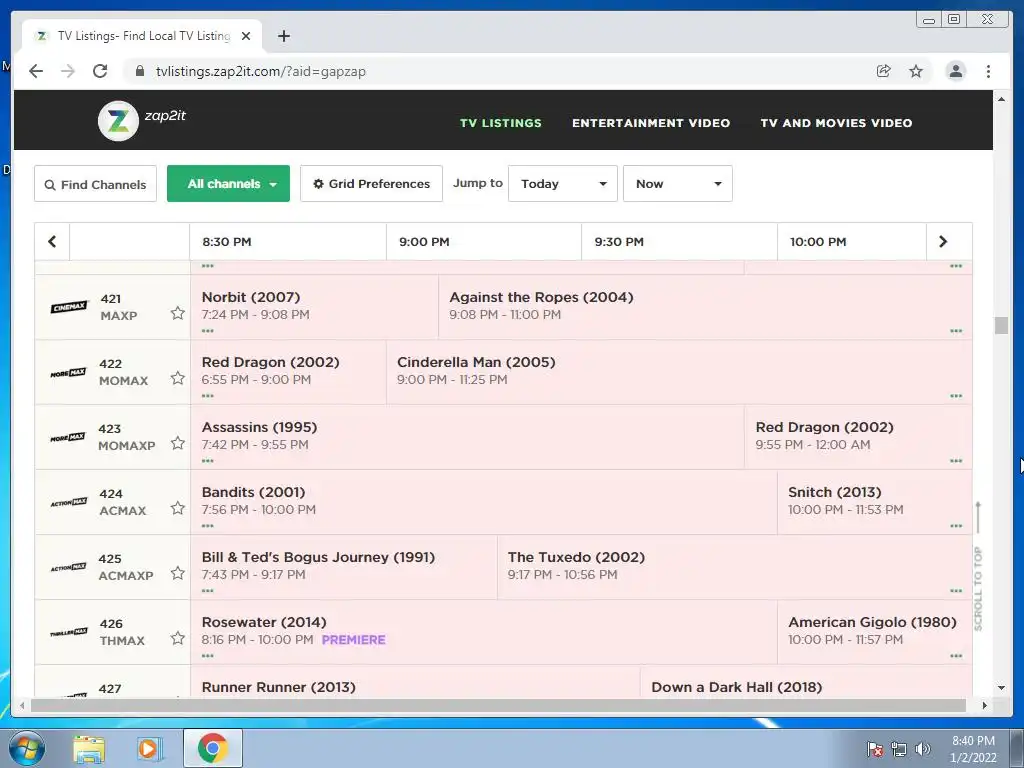Favorite channel 426 THMAX star
This screenshot has height=768, width=1024.
tap(178, 638)
